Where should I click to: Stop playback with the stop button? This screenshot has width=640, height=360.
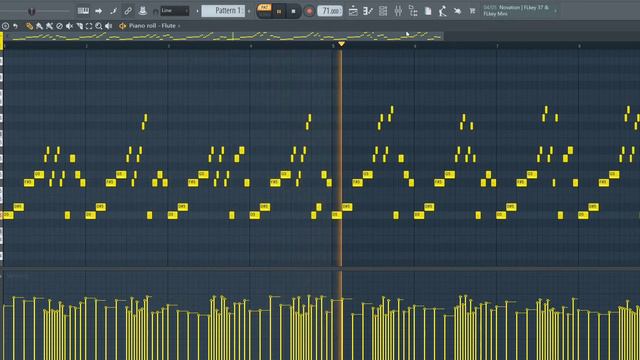[x=293, y=11]
